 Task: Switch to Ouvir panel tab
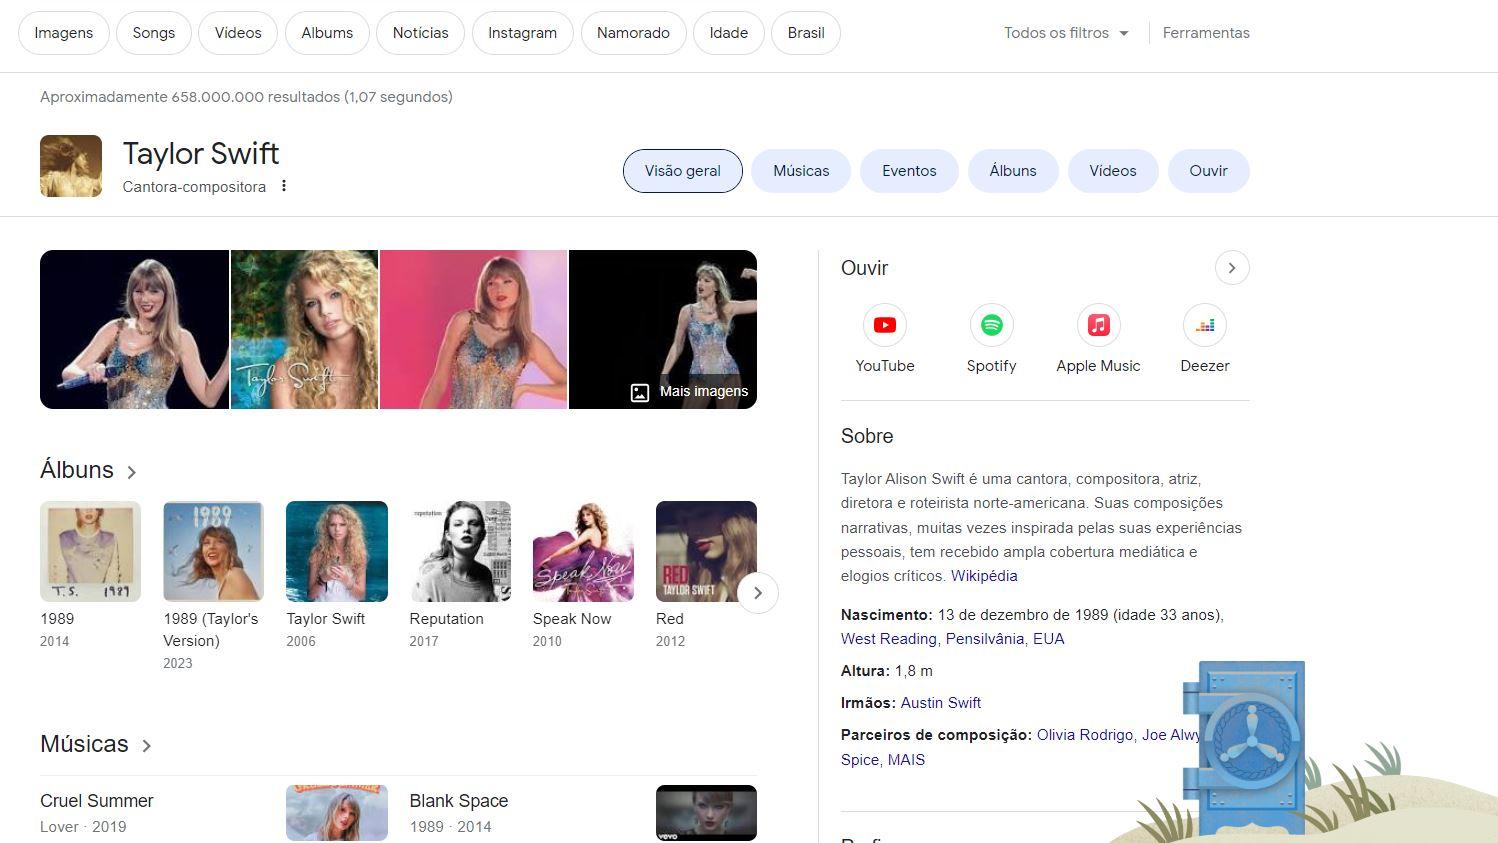[x=1208, y=171]
